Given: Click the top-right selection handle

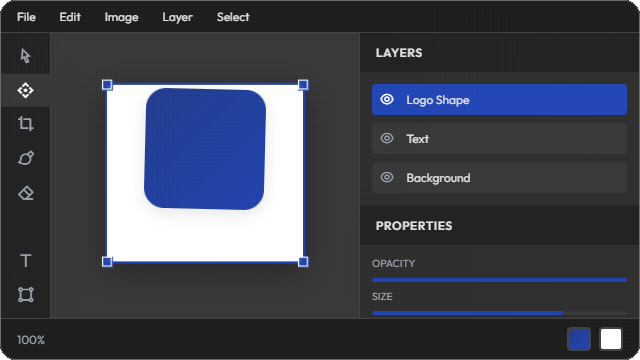Looking at the screenshot, I should tap(303, 84).
